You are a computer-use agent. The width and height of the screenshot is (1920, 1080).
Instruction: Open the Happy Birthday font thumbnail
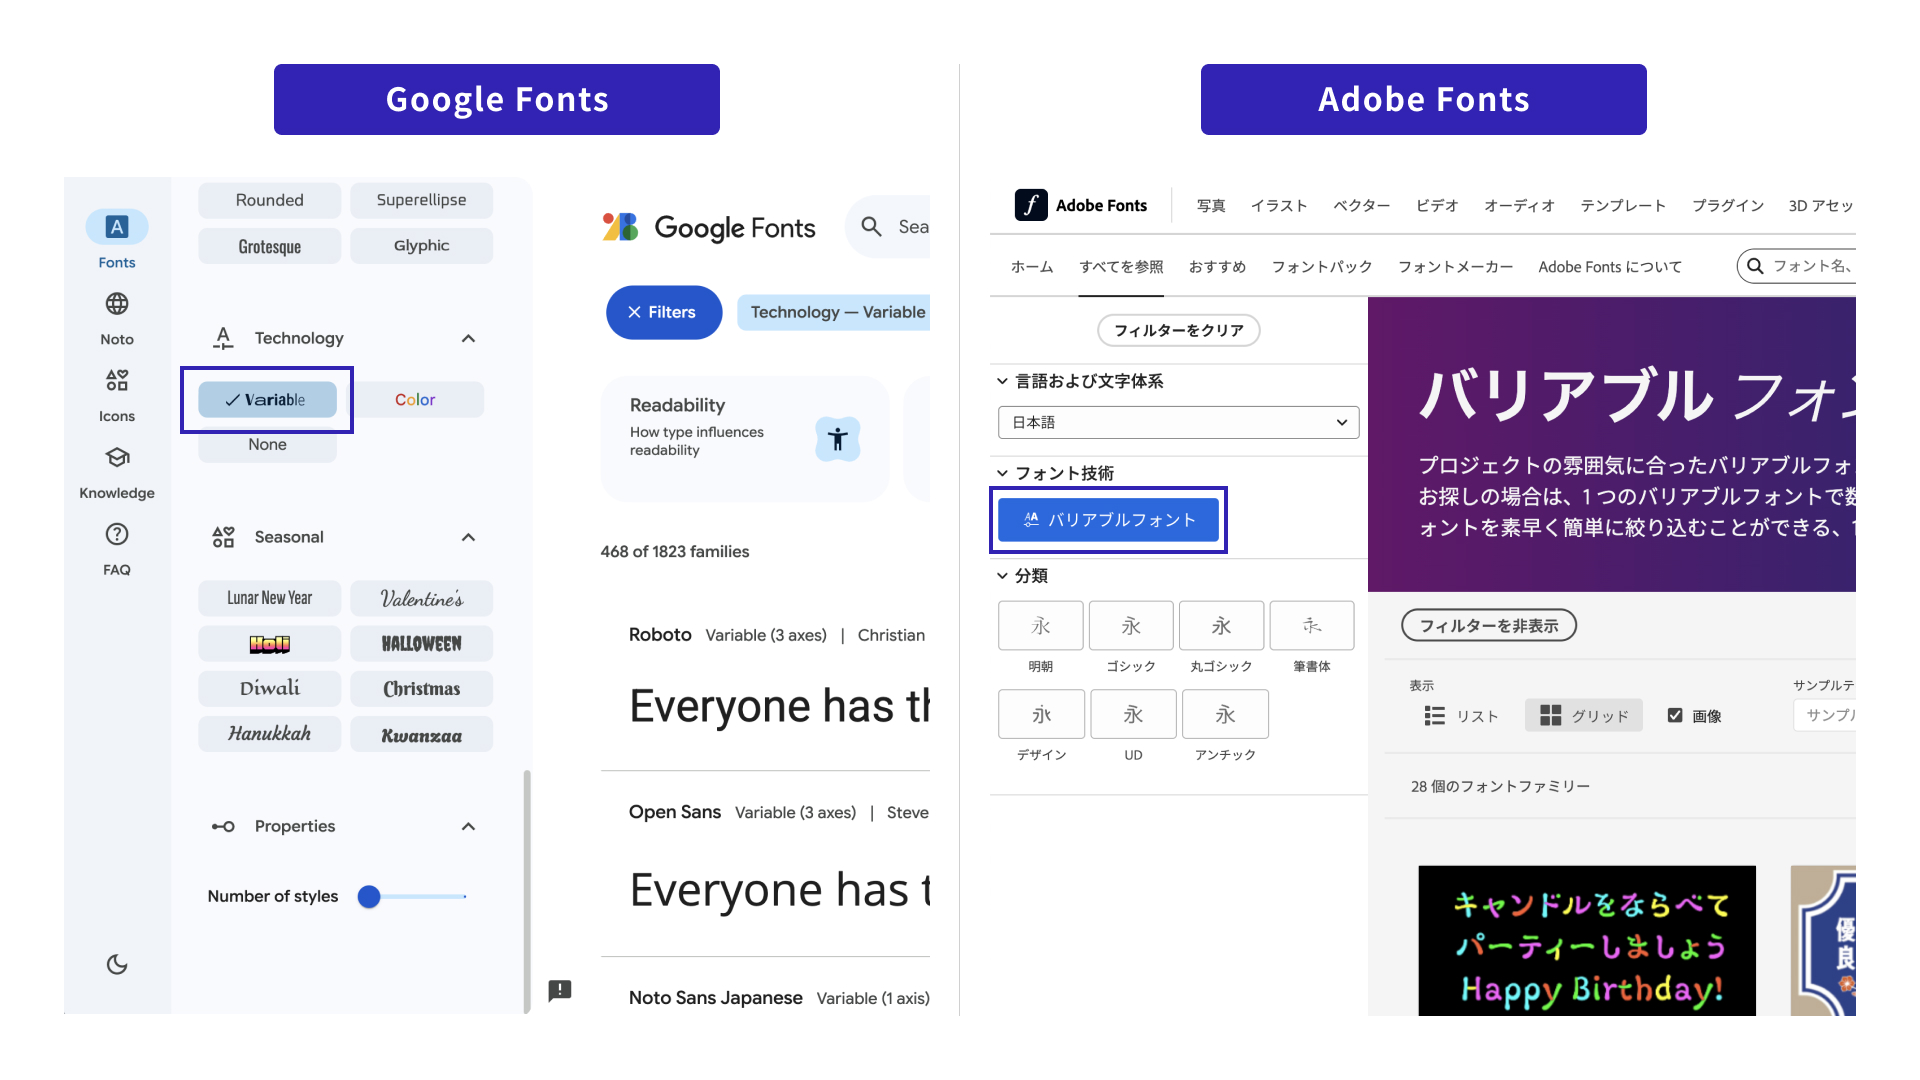(1587, 940)
